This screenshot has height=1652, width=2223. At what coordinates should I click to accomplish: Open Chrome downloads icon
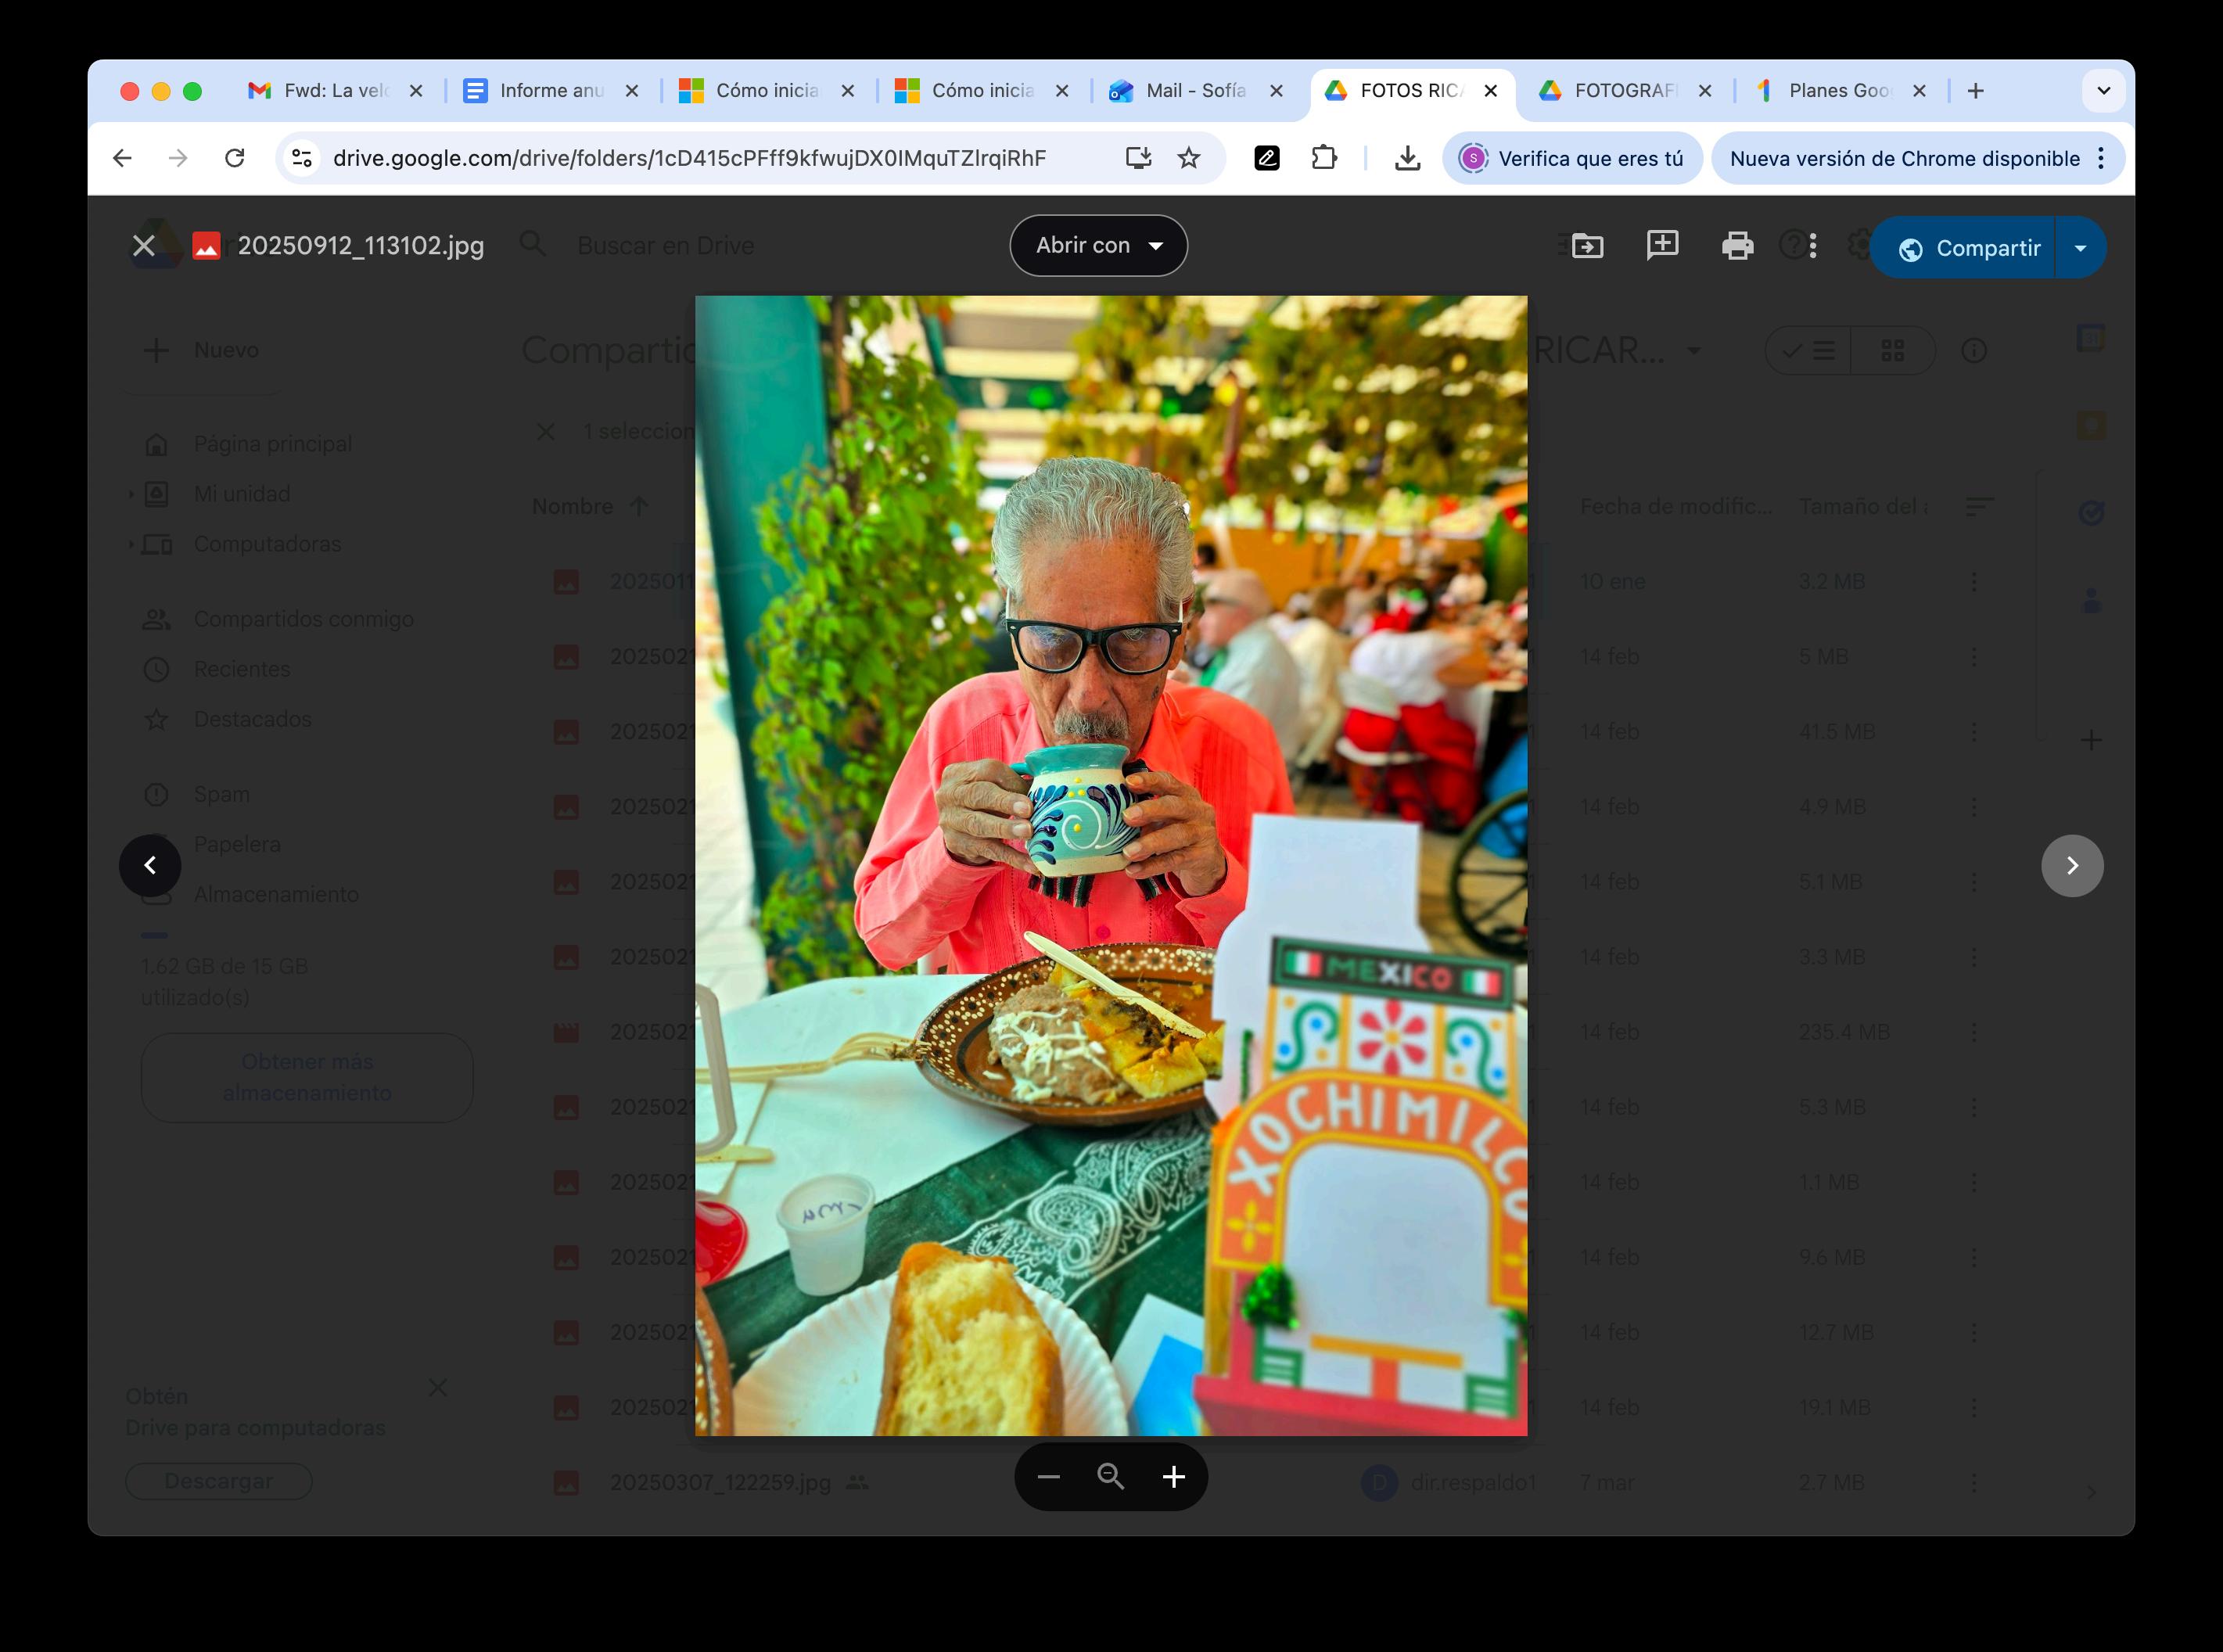(1407, 158)
